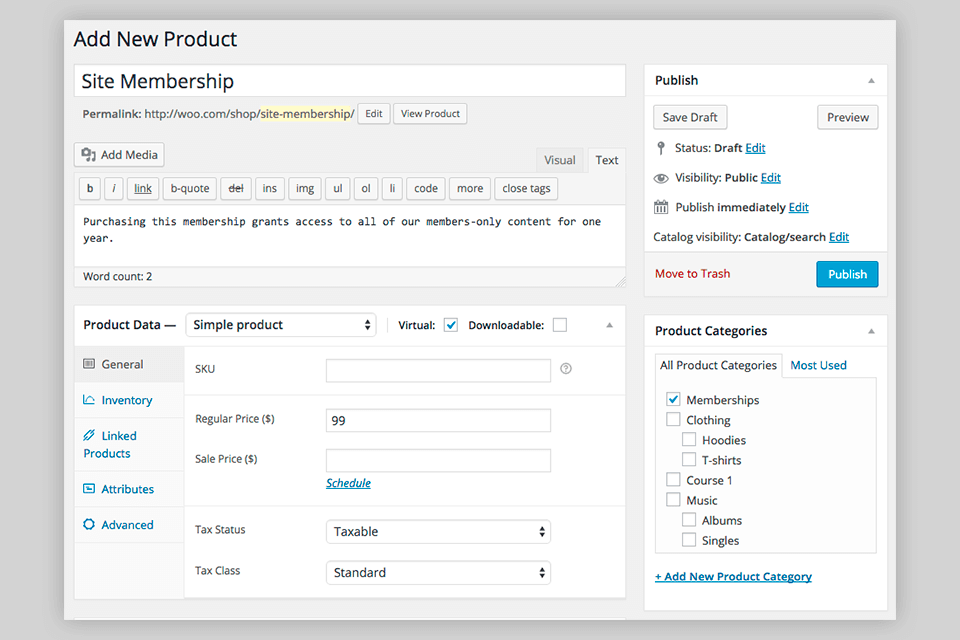
Task: Collapse the Product Categories panel arrow
Action: point(871,331)
